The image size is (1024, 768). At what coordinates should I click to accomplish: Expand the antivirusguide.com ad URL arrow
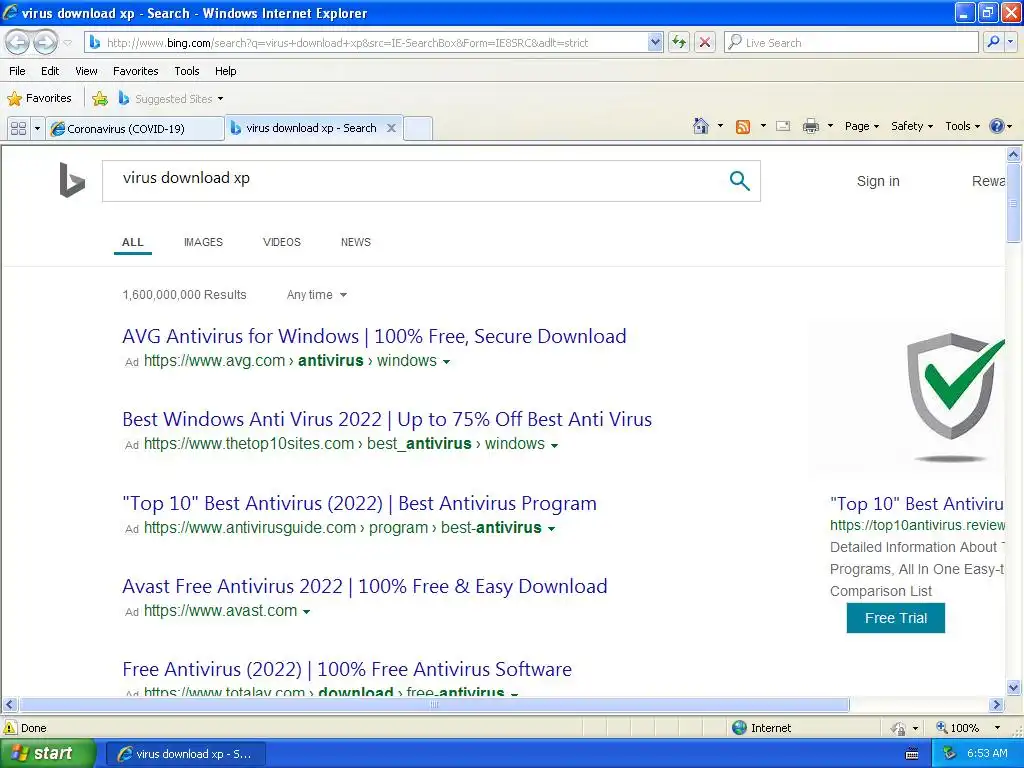pyautogui.click(x=551, y=529)
